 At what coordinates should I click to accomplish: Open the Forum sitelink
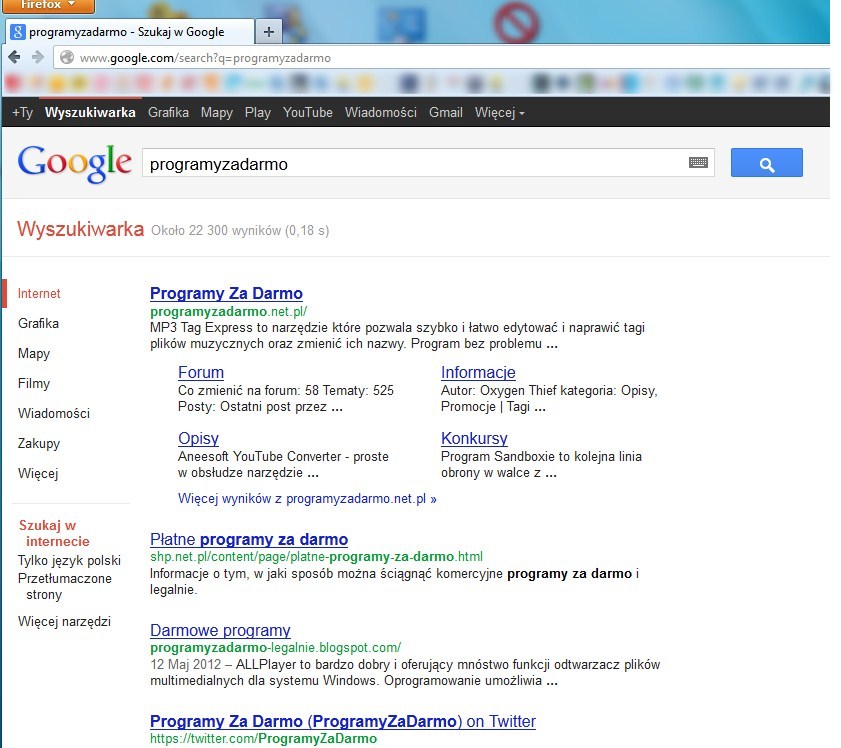(201, 372)
